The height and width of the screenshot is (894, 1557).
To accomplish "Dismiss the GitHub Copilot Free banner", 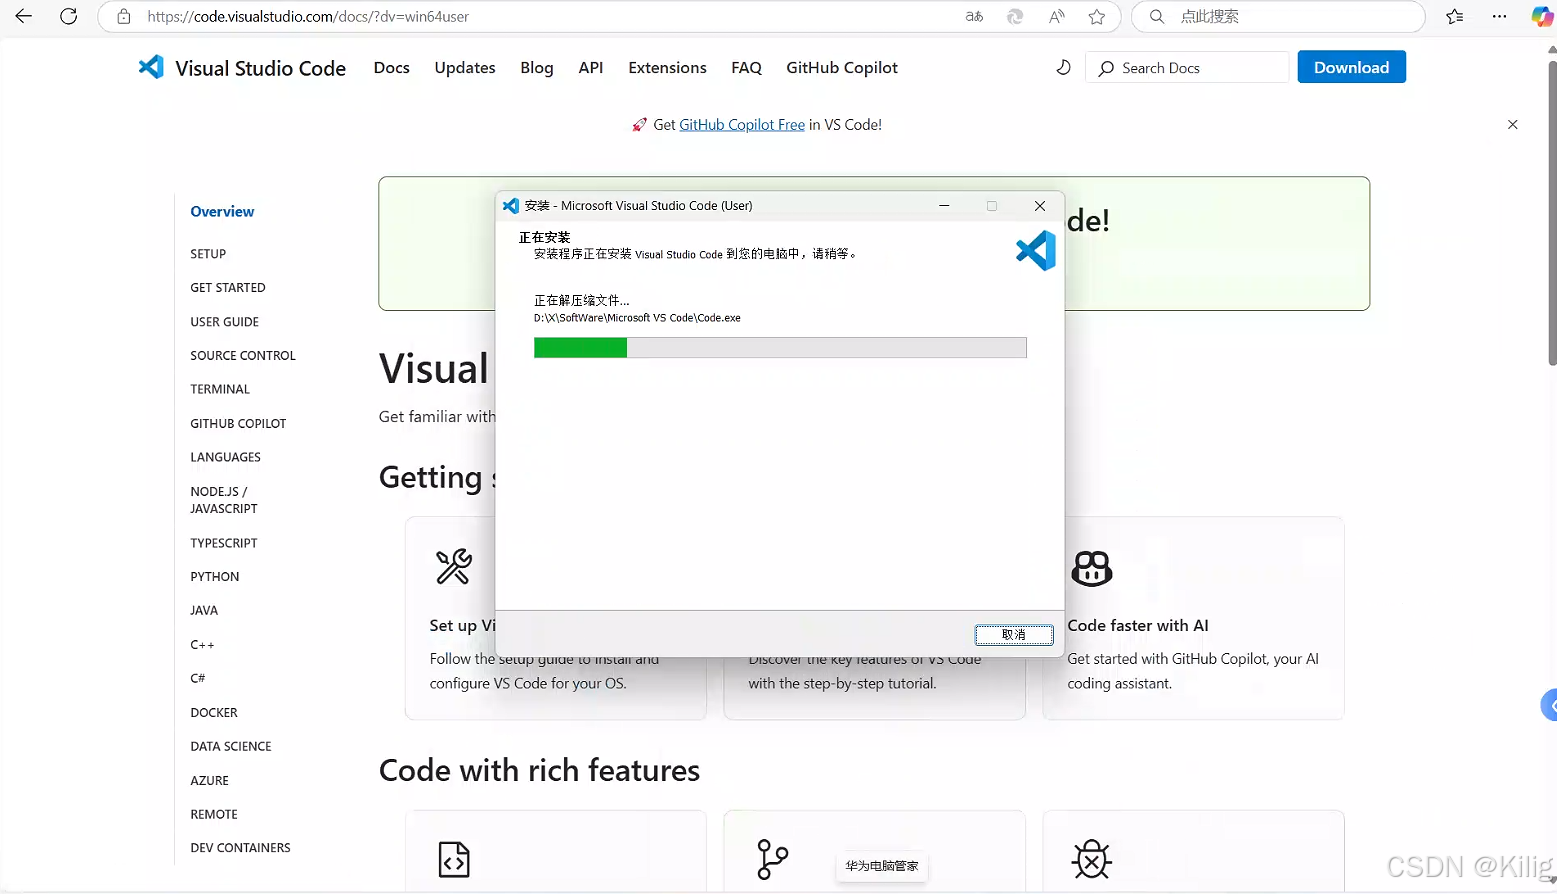I will pyautogui.click(x=1513, y=124).
